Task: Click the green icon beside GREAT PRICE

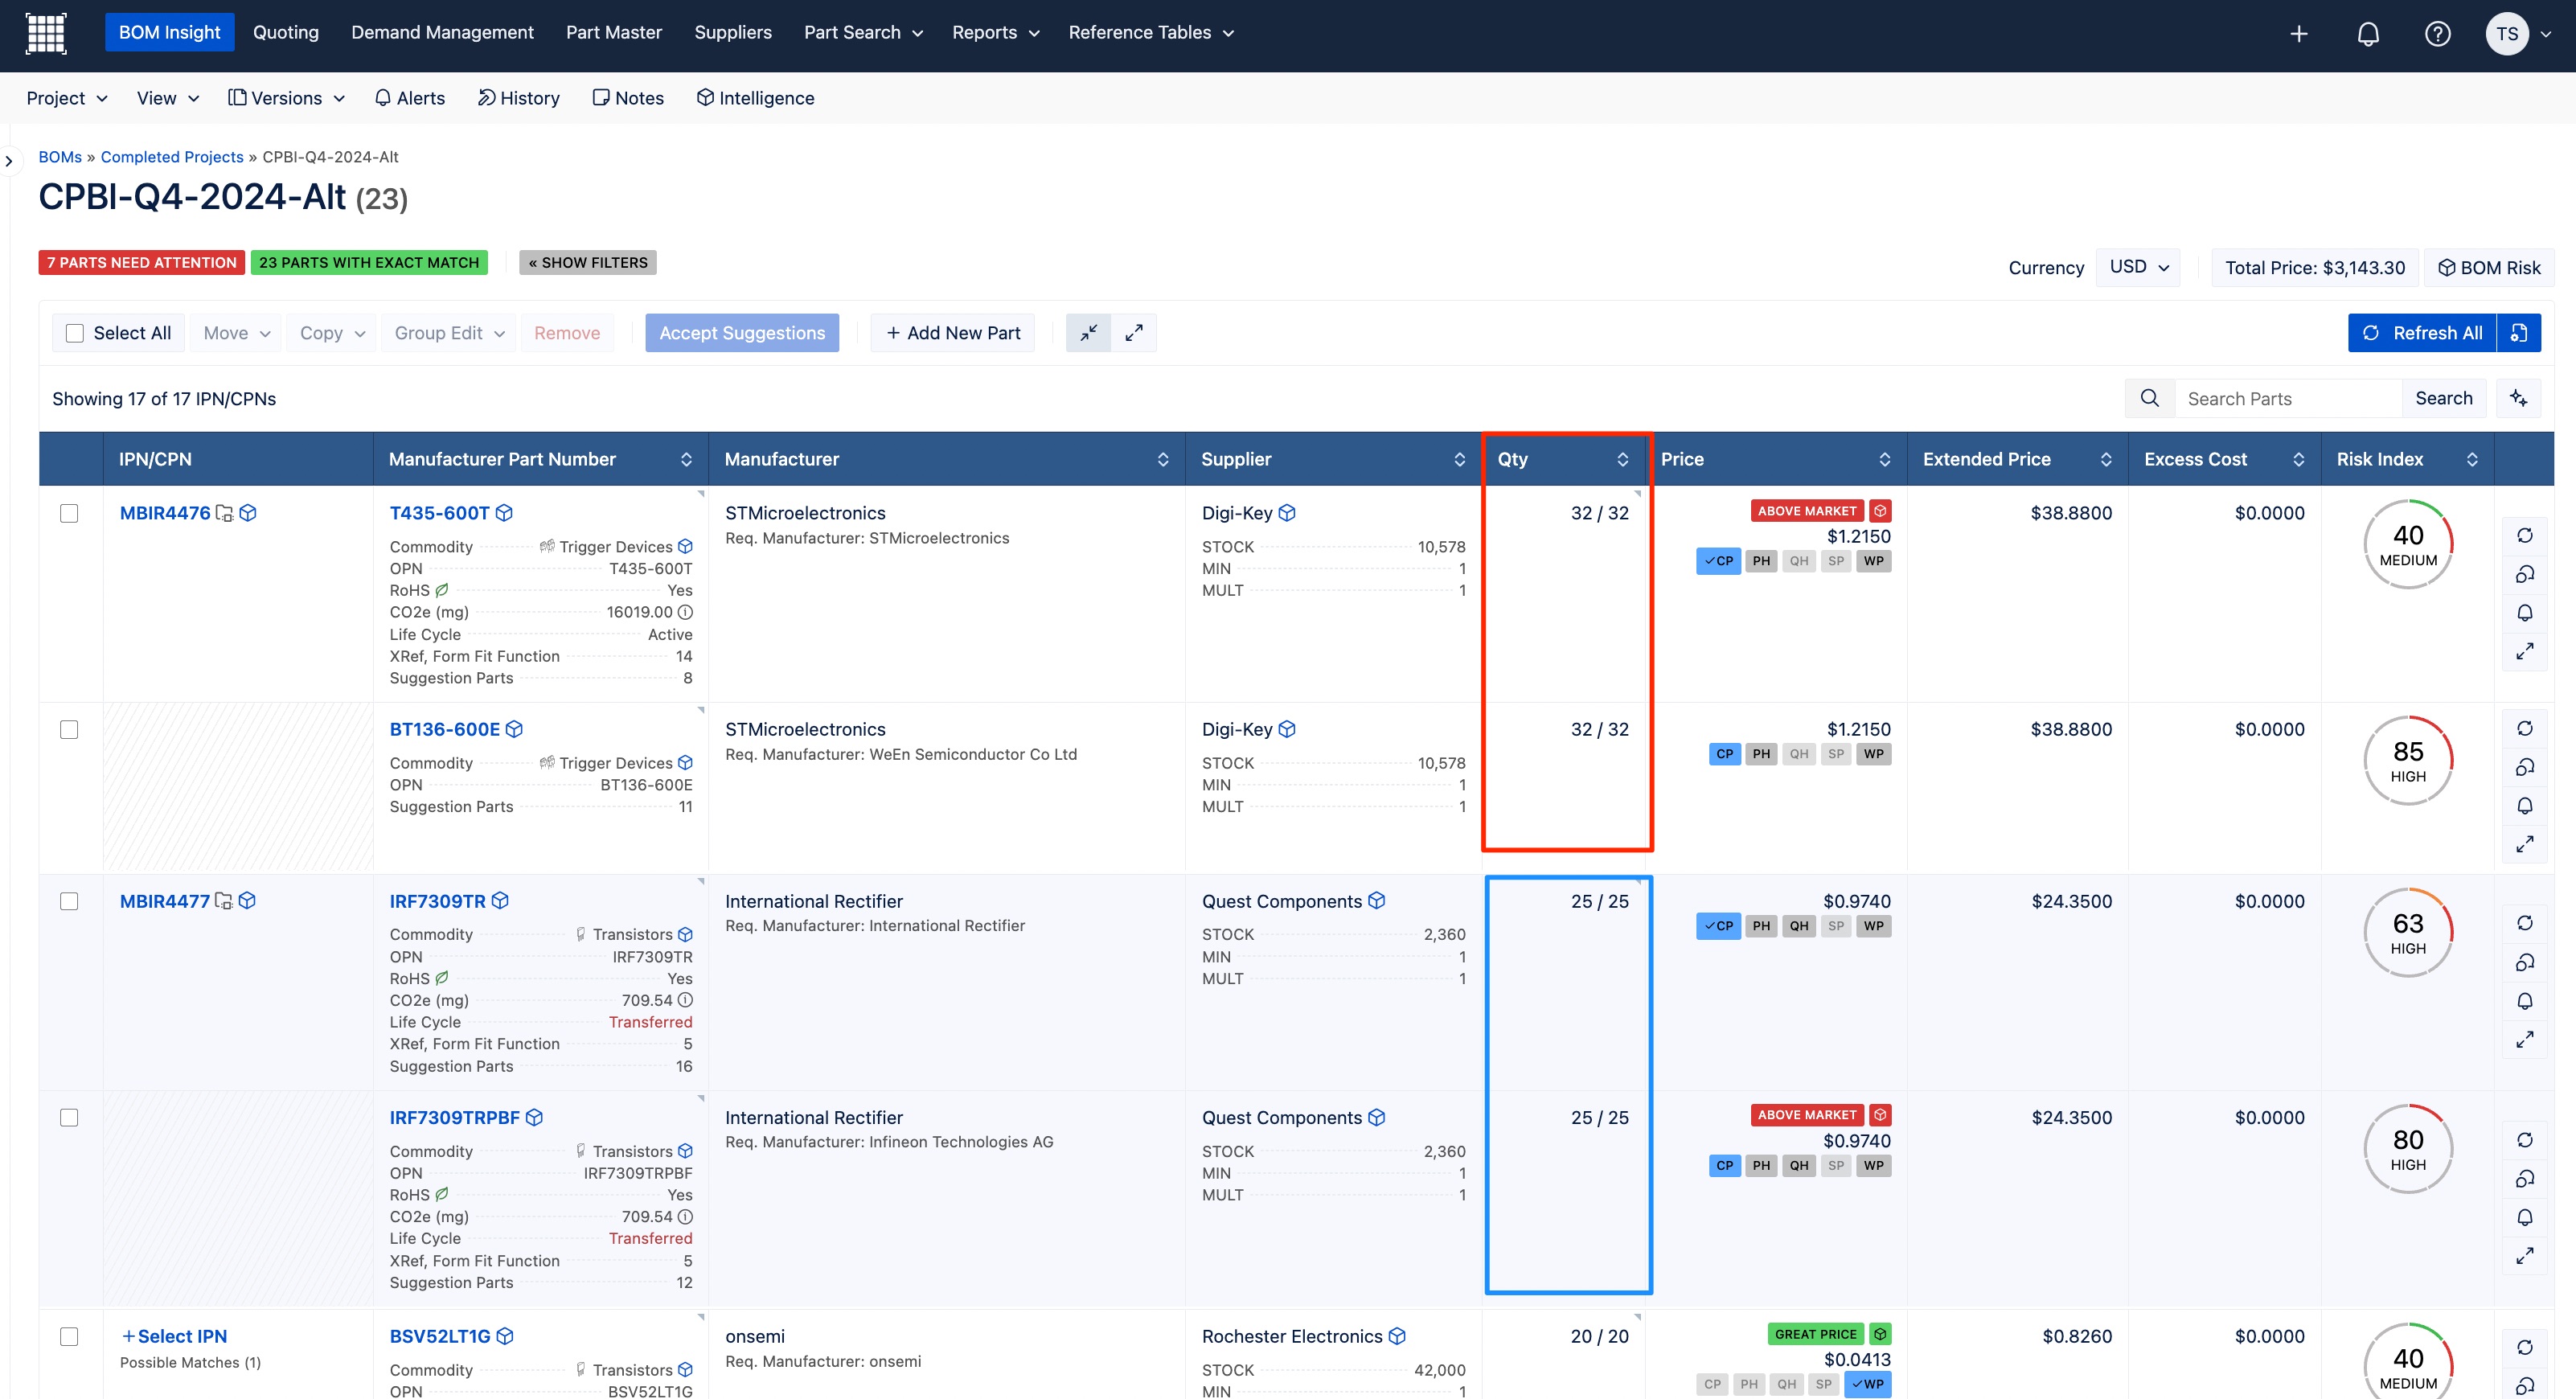Action: pyautogui.click(x=1880, y=1334)
